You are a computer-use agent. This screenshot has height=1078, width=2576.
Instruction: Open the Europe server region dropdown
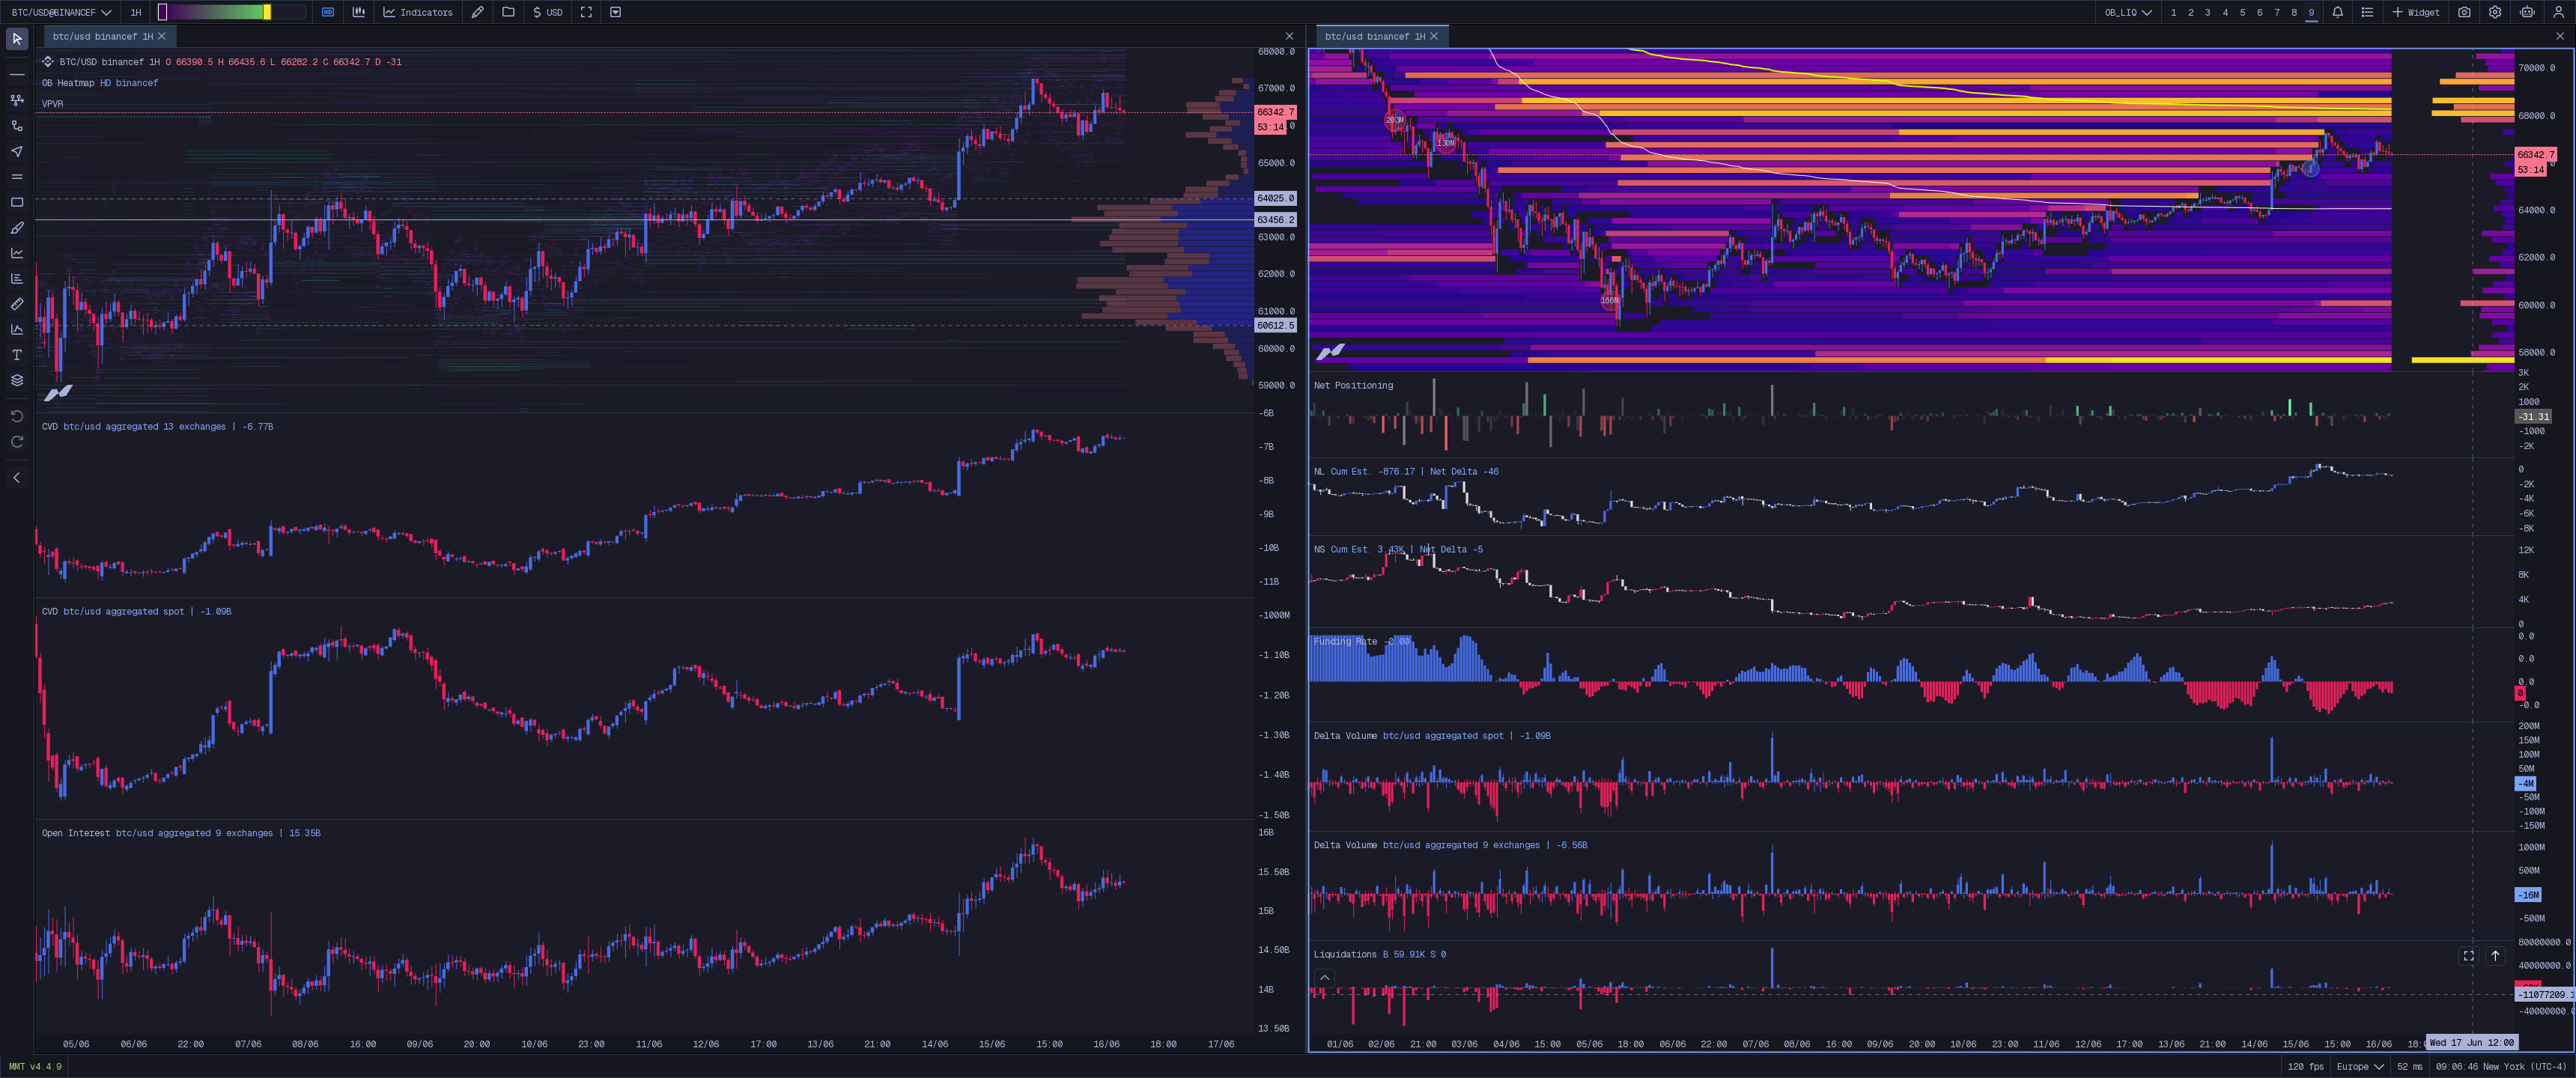pyautogui.click(x=2360, y=1067)
